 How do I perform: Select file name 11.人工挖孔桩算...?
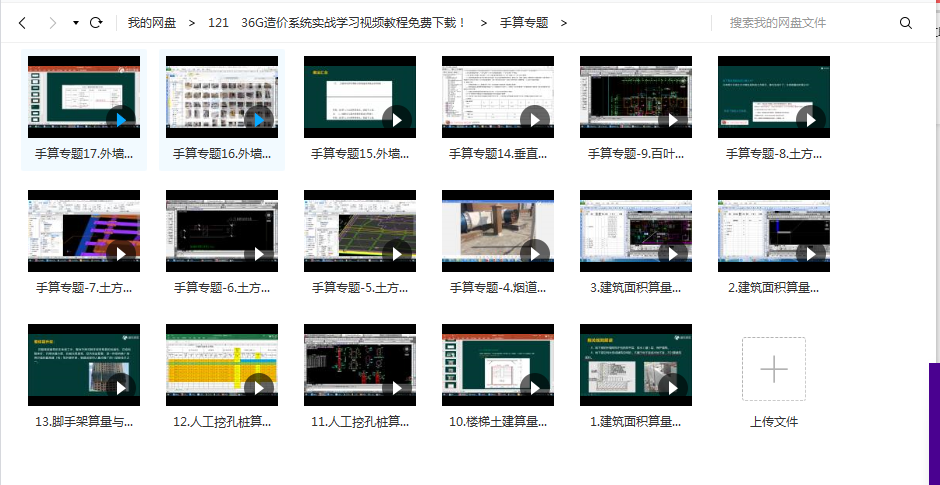pos(360,422)
